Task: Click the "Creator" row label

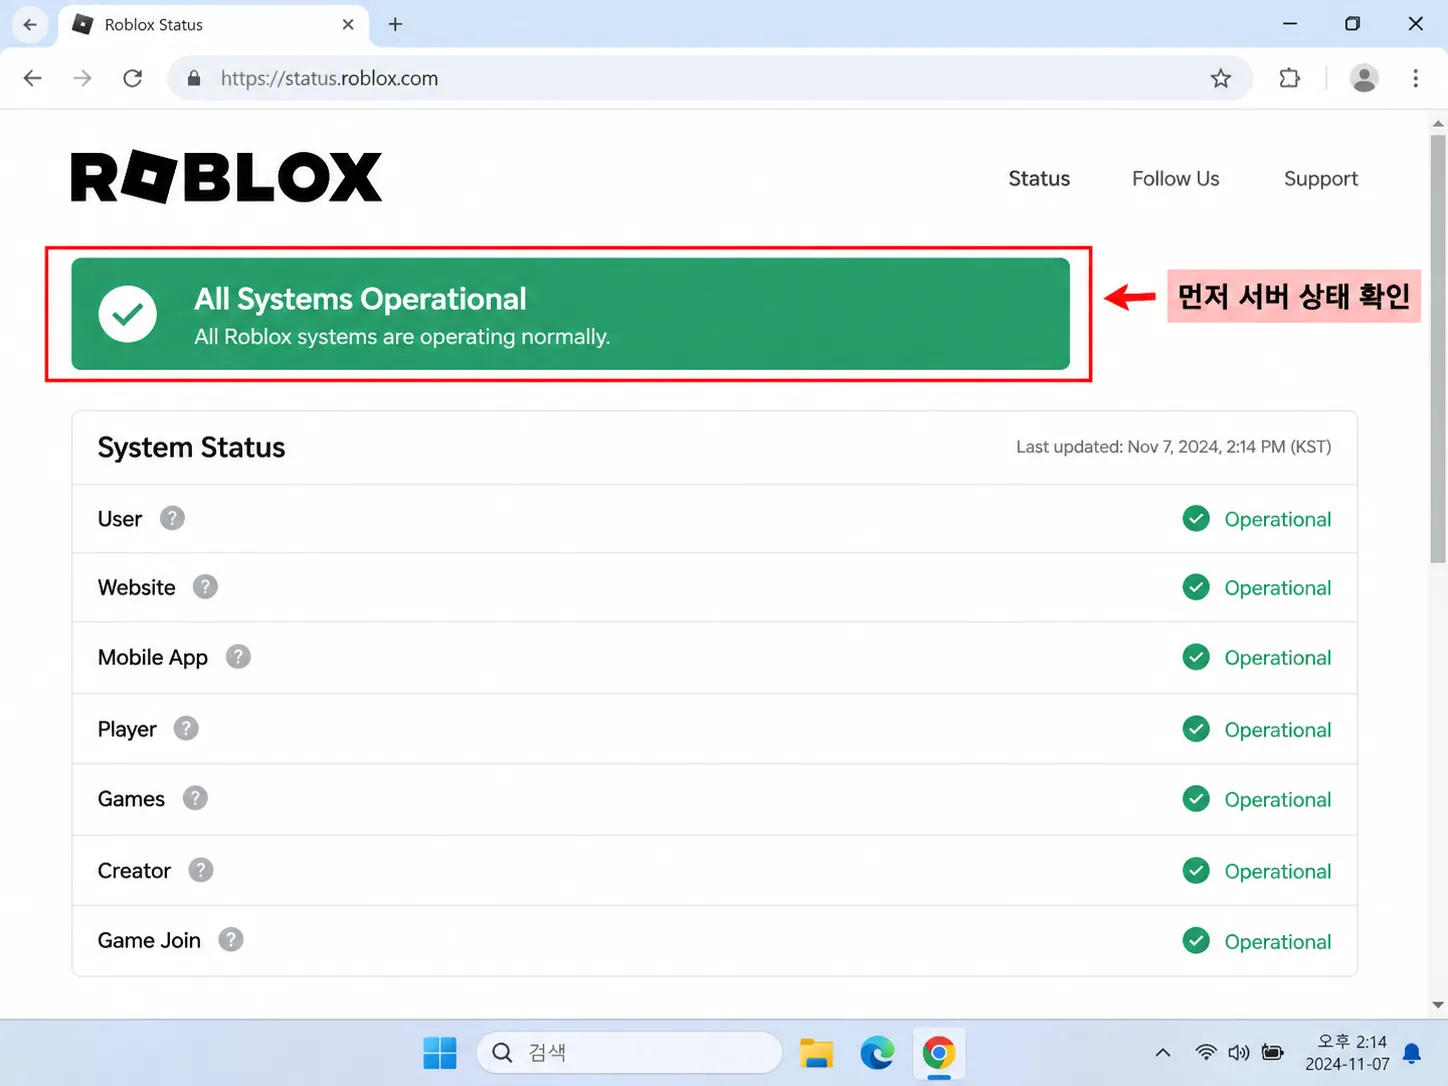Action: click(x=134, y=871)
